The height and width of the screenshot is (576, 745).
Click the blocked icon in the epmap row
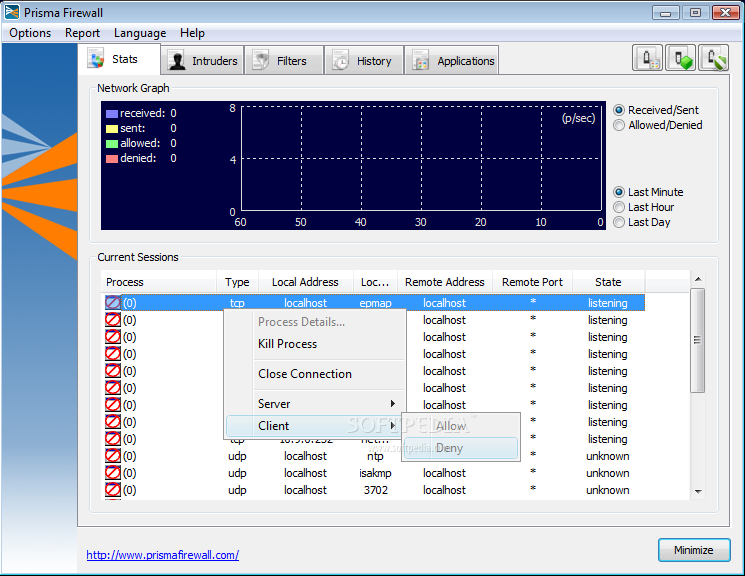point(113,303)
